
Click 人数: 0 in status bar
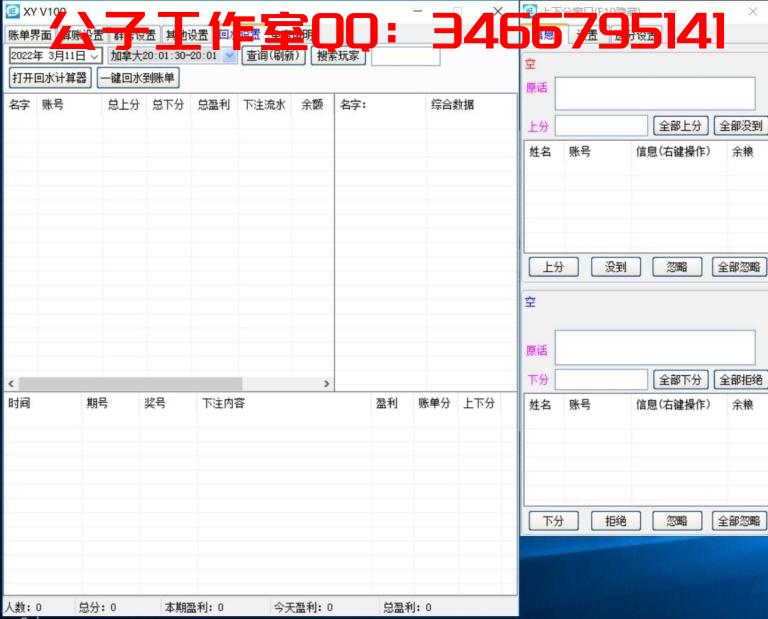point(23,607)
